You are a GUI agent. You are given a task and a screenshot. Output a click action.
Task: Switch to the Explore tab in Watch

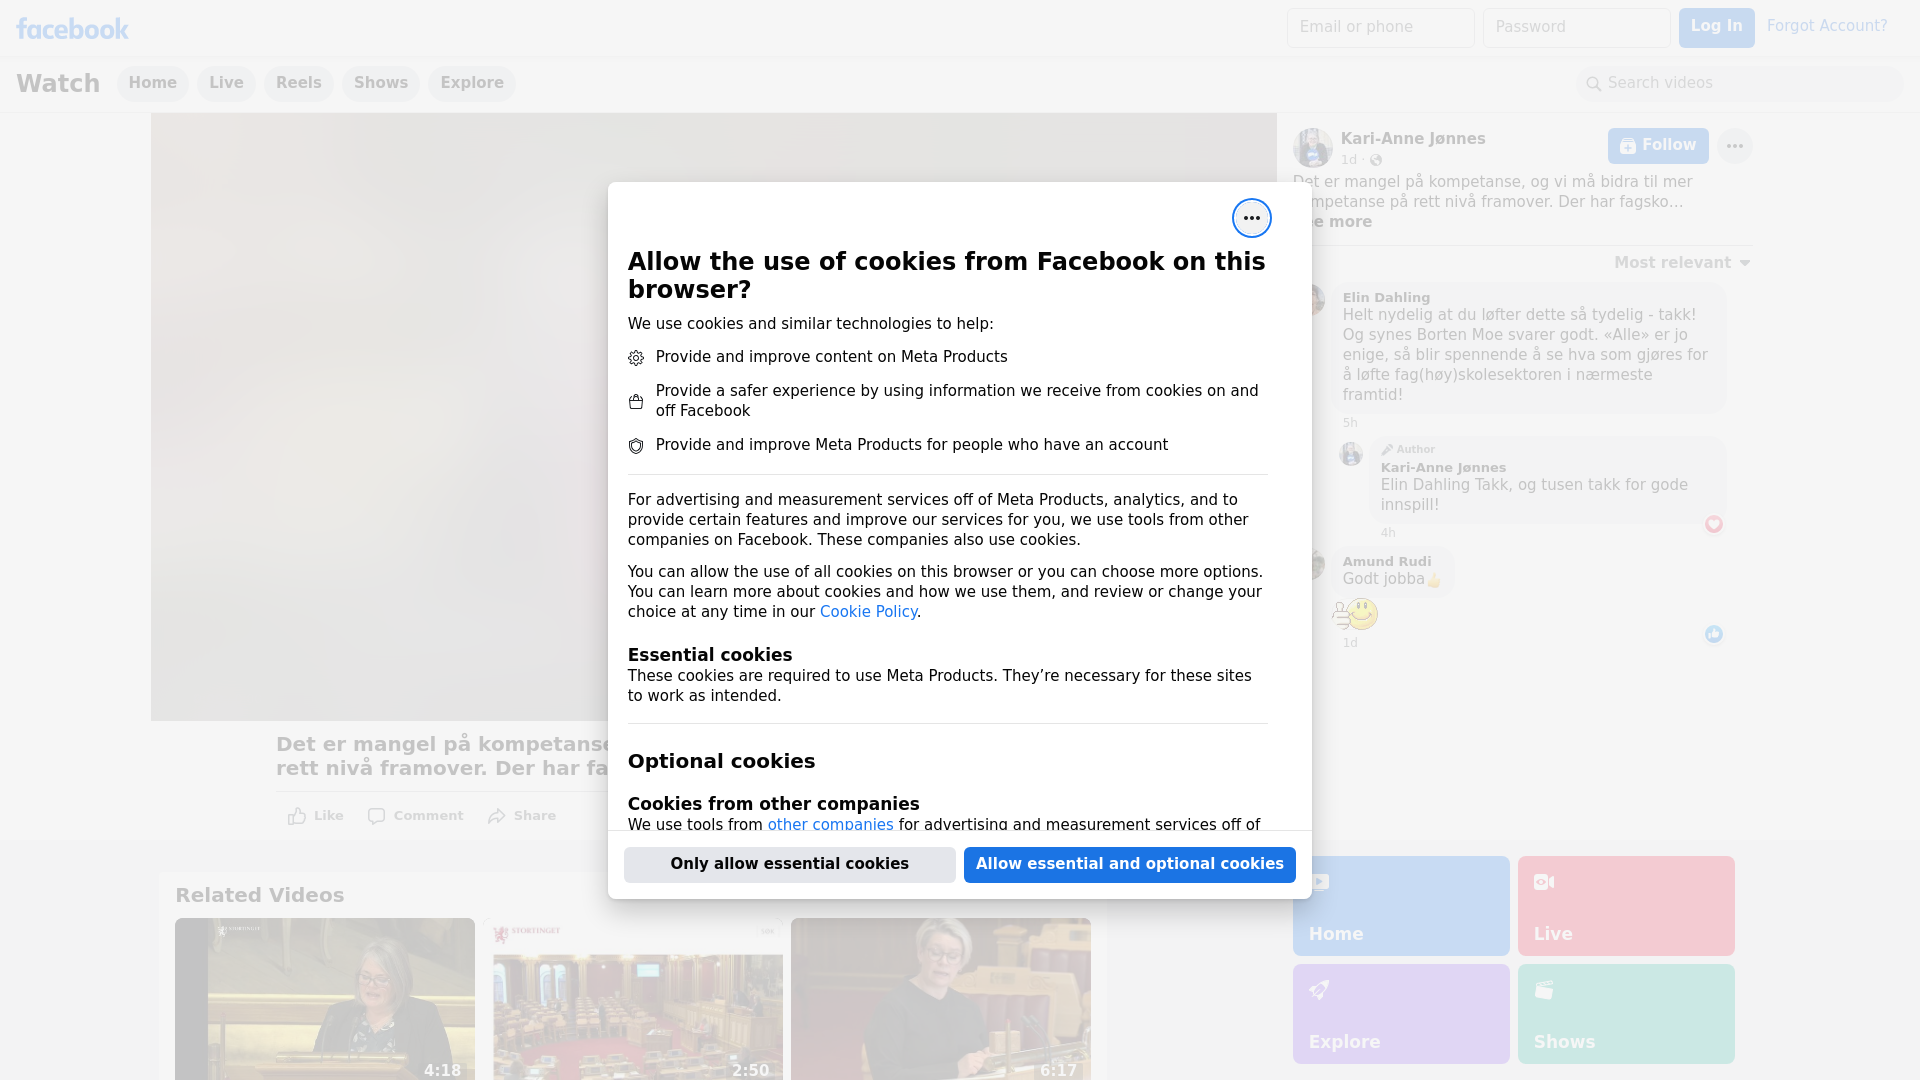pyautogui.click(x=472, y=83)
